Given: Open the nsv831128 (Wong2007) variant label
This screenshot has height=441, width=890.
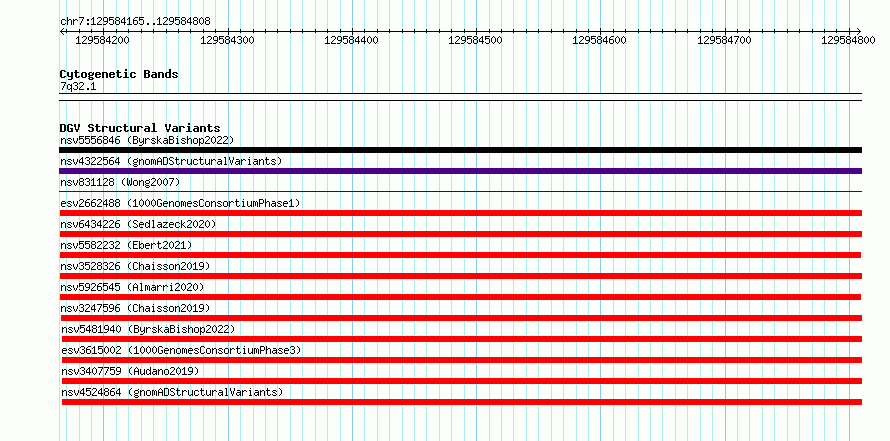Looking at the screenshot, I should click(120, 182).
